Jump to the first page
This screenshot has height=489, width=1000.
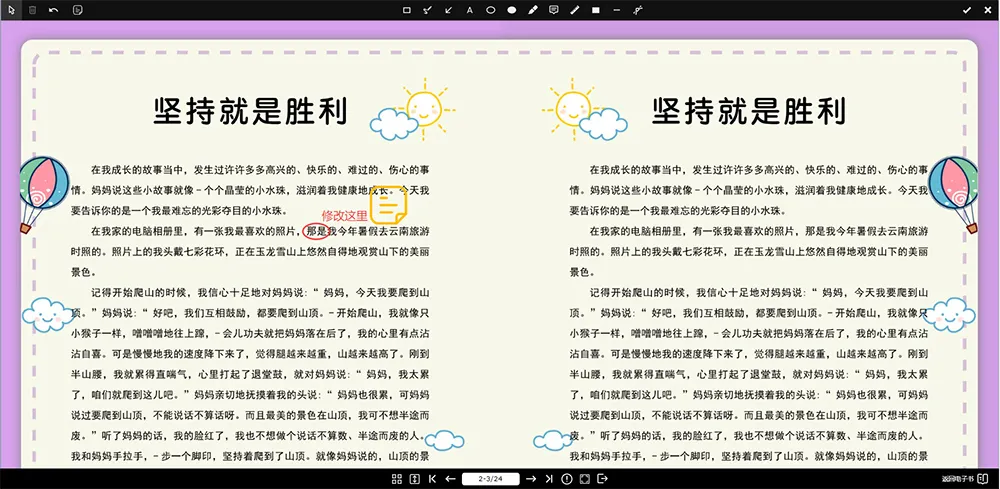432,479
